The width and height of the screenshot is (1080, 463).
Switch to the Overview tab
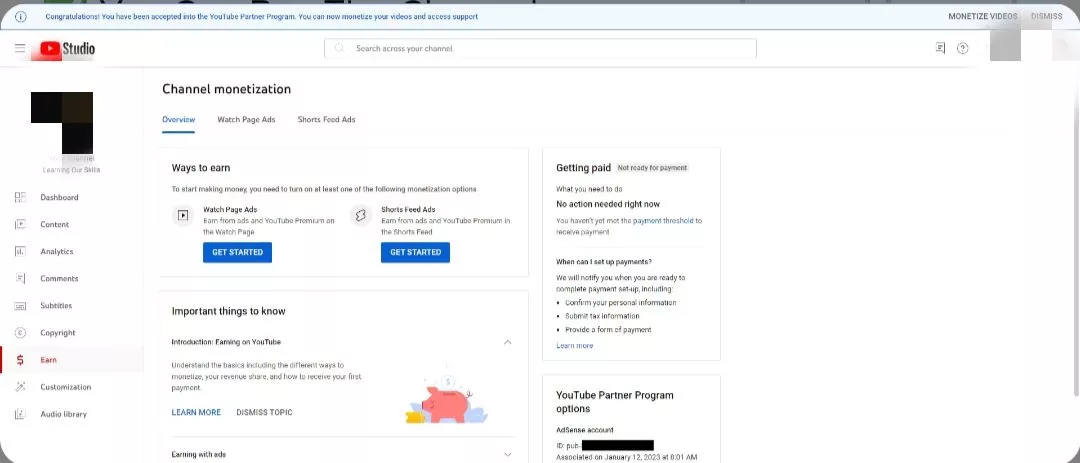[x=178, y=120]
